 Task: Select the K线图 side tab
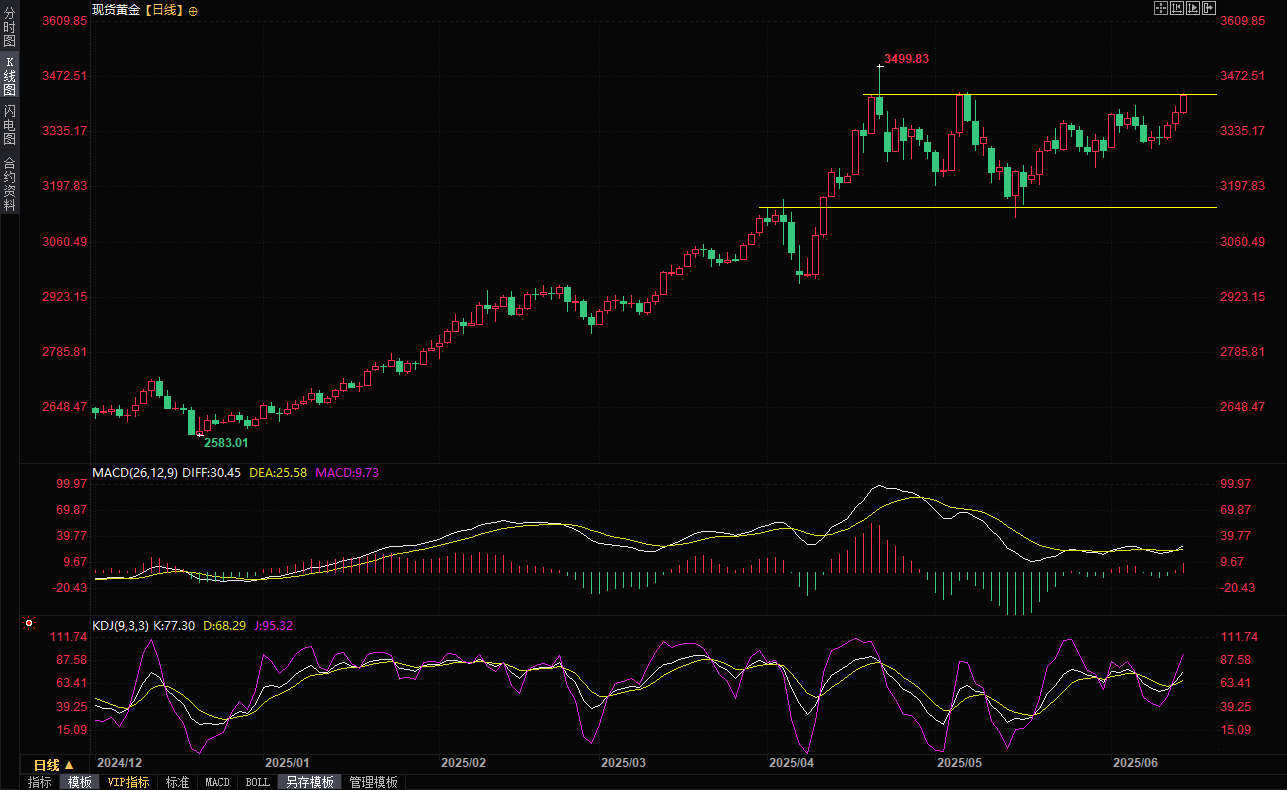click(9, 76)
